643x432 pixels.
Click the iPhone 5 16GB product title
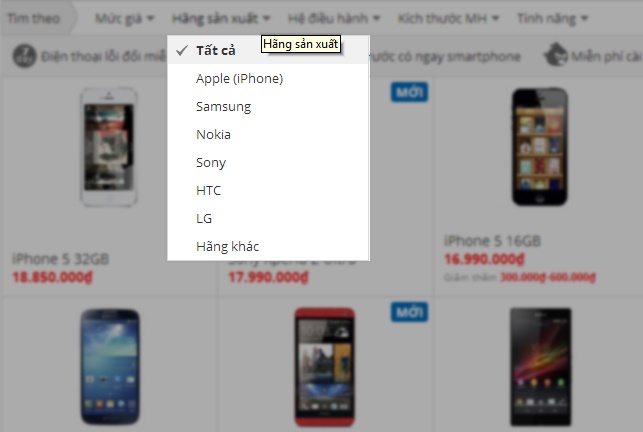click(493, 241)
